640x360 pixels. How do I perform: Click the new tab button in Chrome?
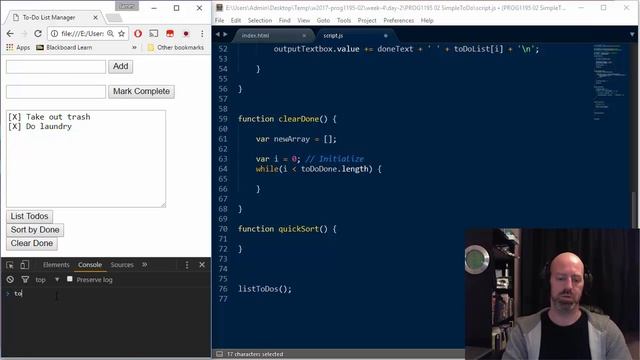click(x=114, y=18)
